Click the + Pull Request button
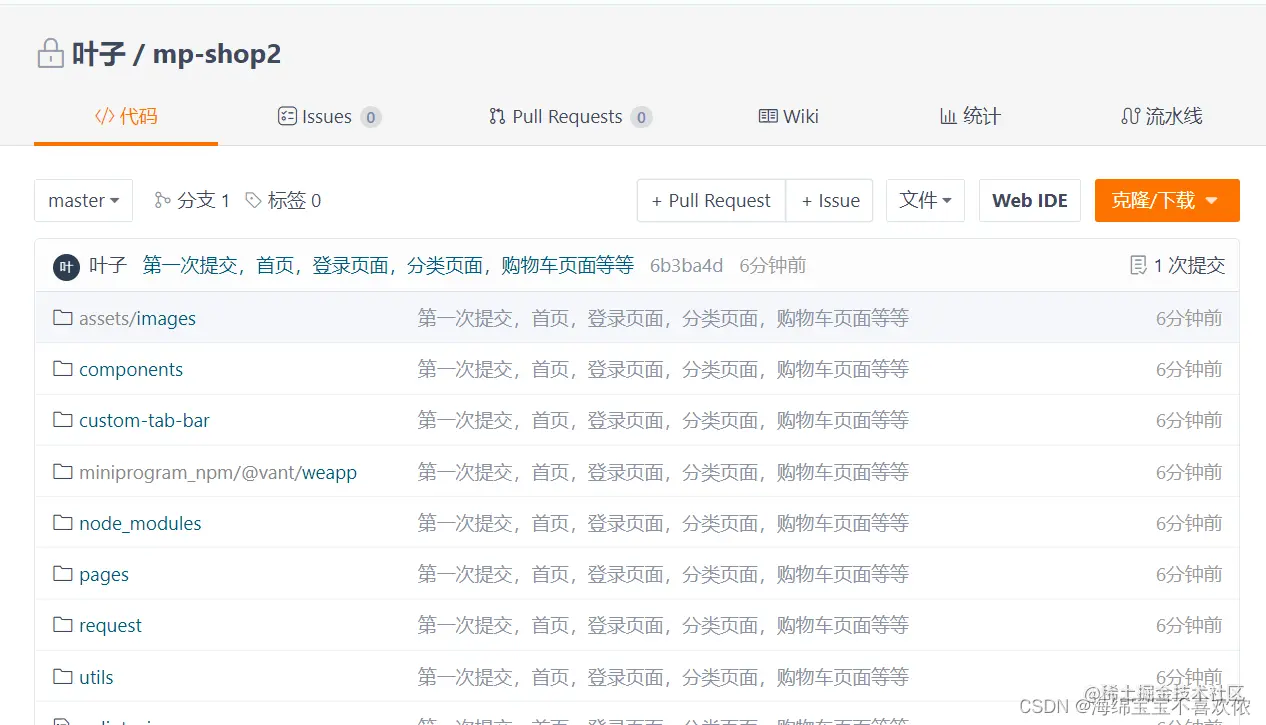 711,200
